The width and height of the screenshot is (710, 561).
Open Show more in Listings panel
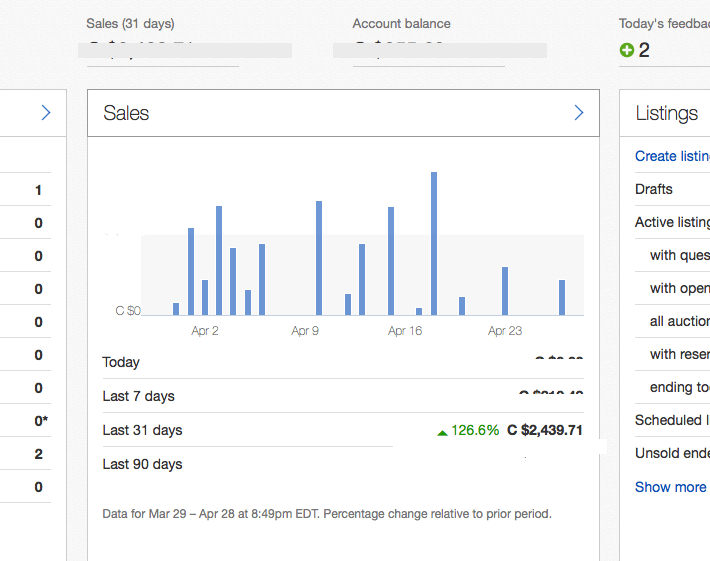(x=671, y=487)
